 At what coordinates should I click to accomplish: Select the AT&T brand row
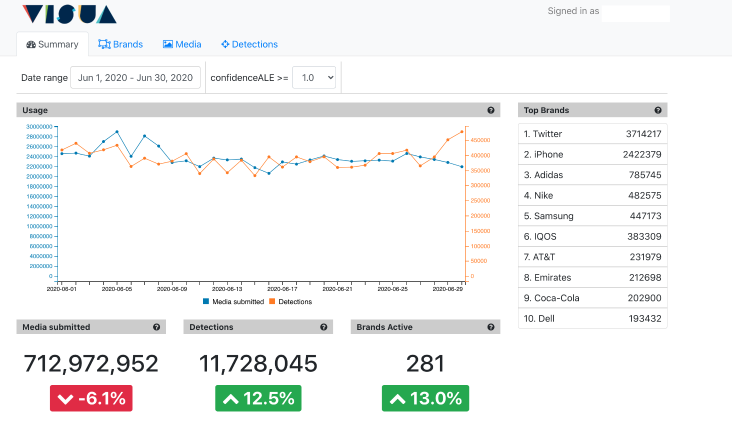(592, 257)
